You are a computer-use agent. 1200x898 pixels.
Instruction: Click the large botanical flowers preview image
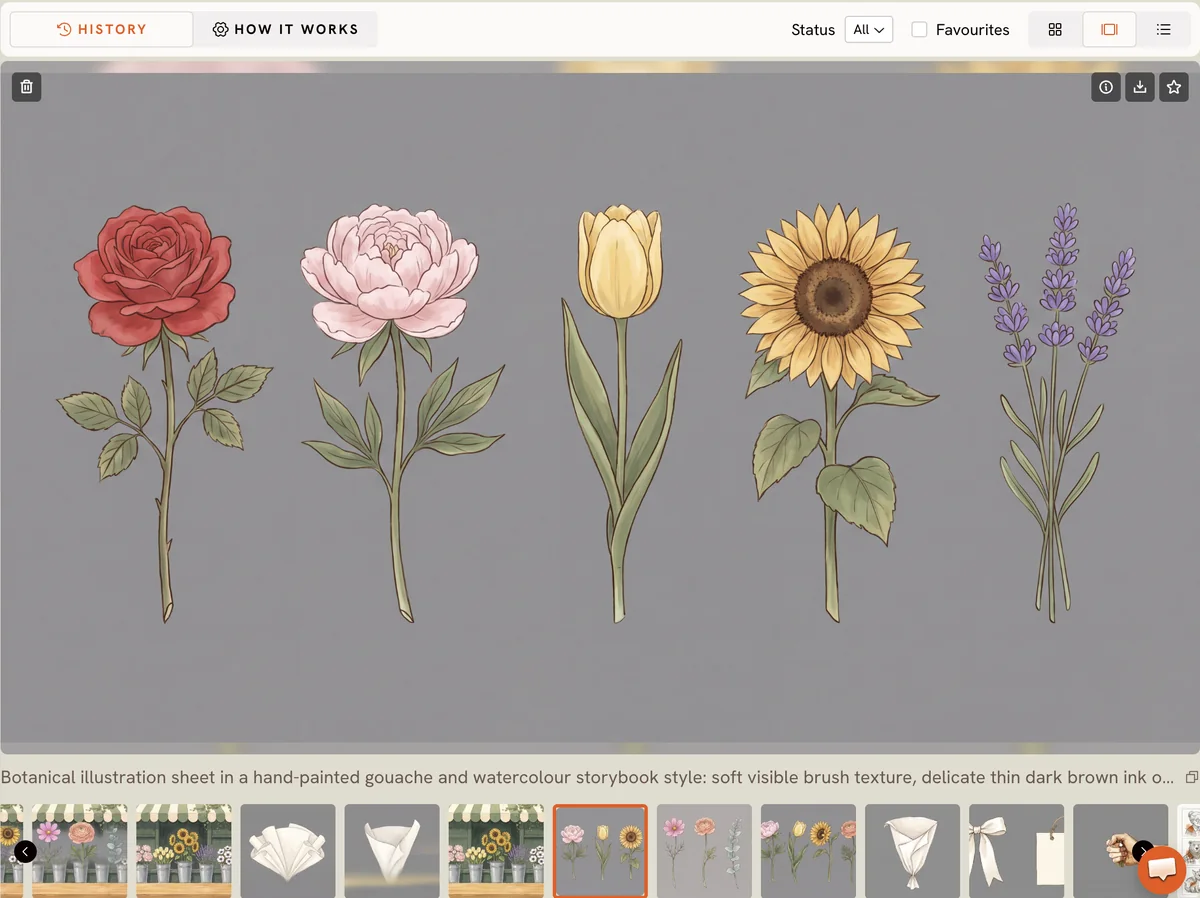click(x=600, y=408)
